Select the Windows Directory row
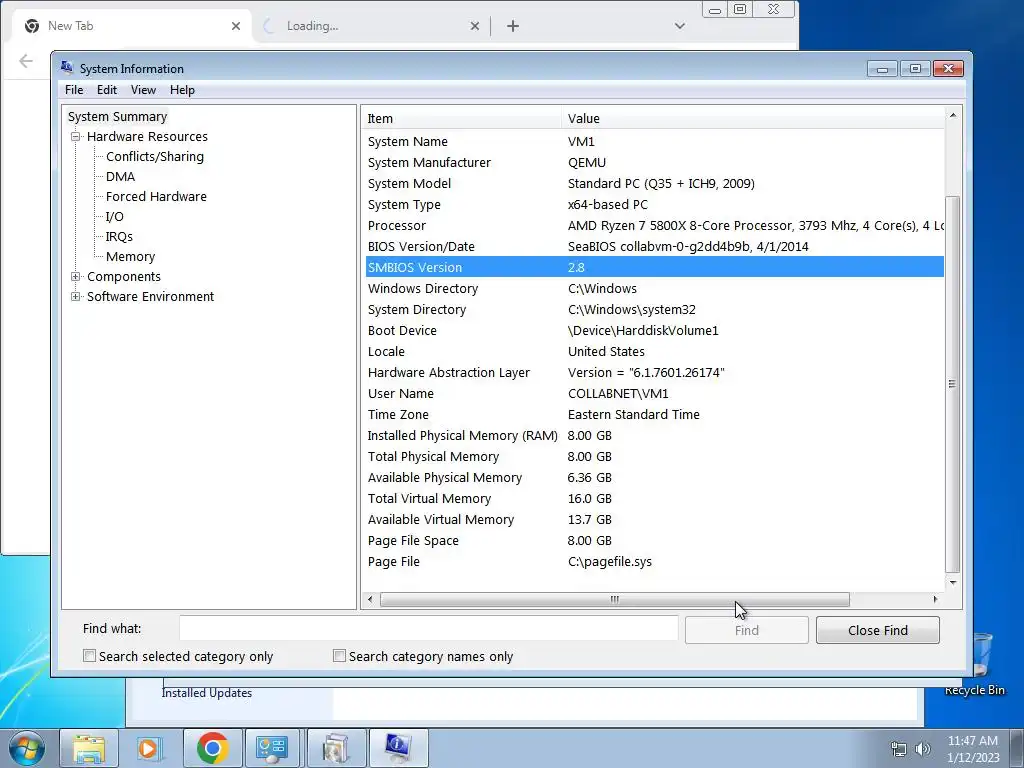The height and width of the screenshot is (768, 1024). [x=654, y=289]
